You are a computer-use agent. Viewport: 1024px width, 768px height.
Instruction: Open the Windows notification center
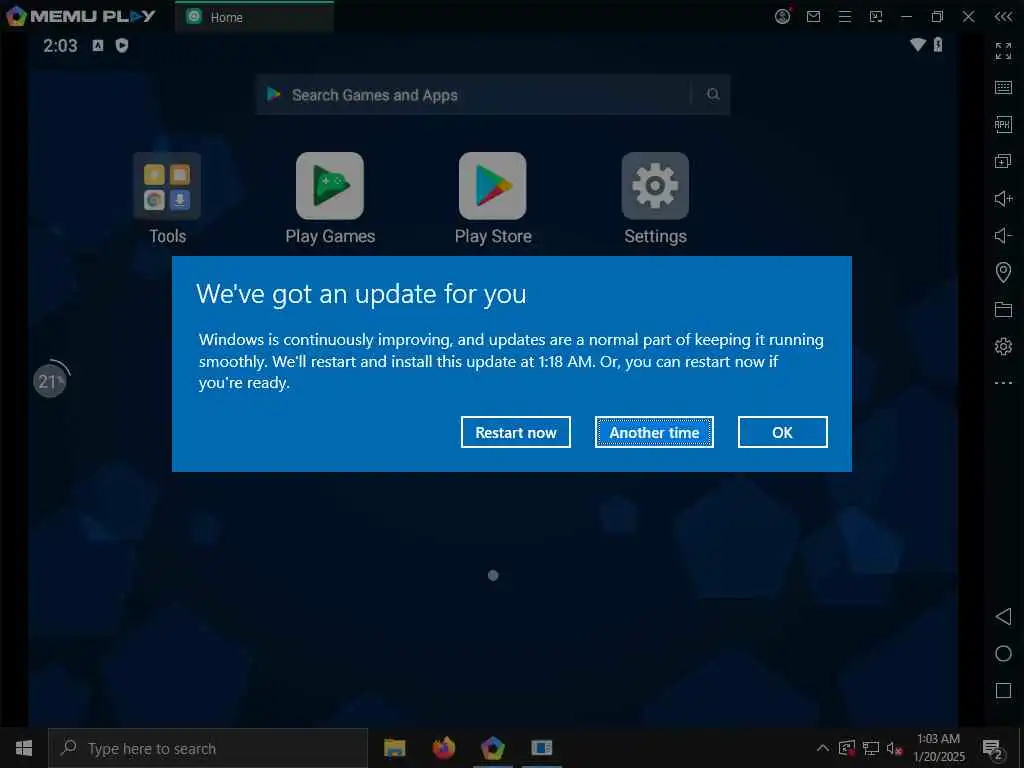(993, 748)
